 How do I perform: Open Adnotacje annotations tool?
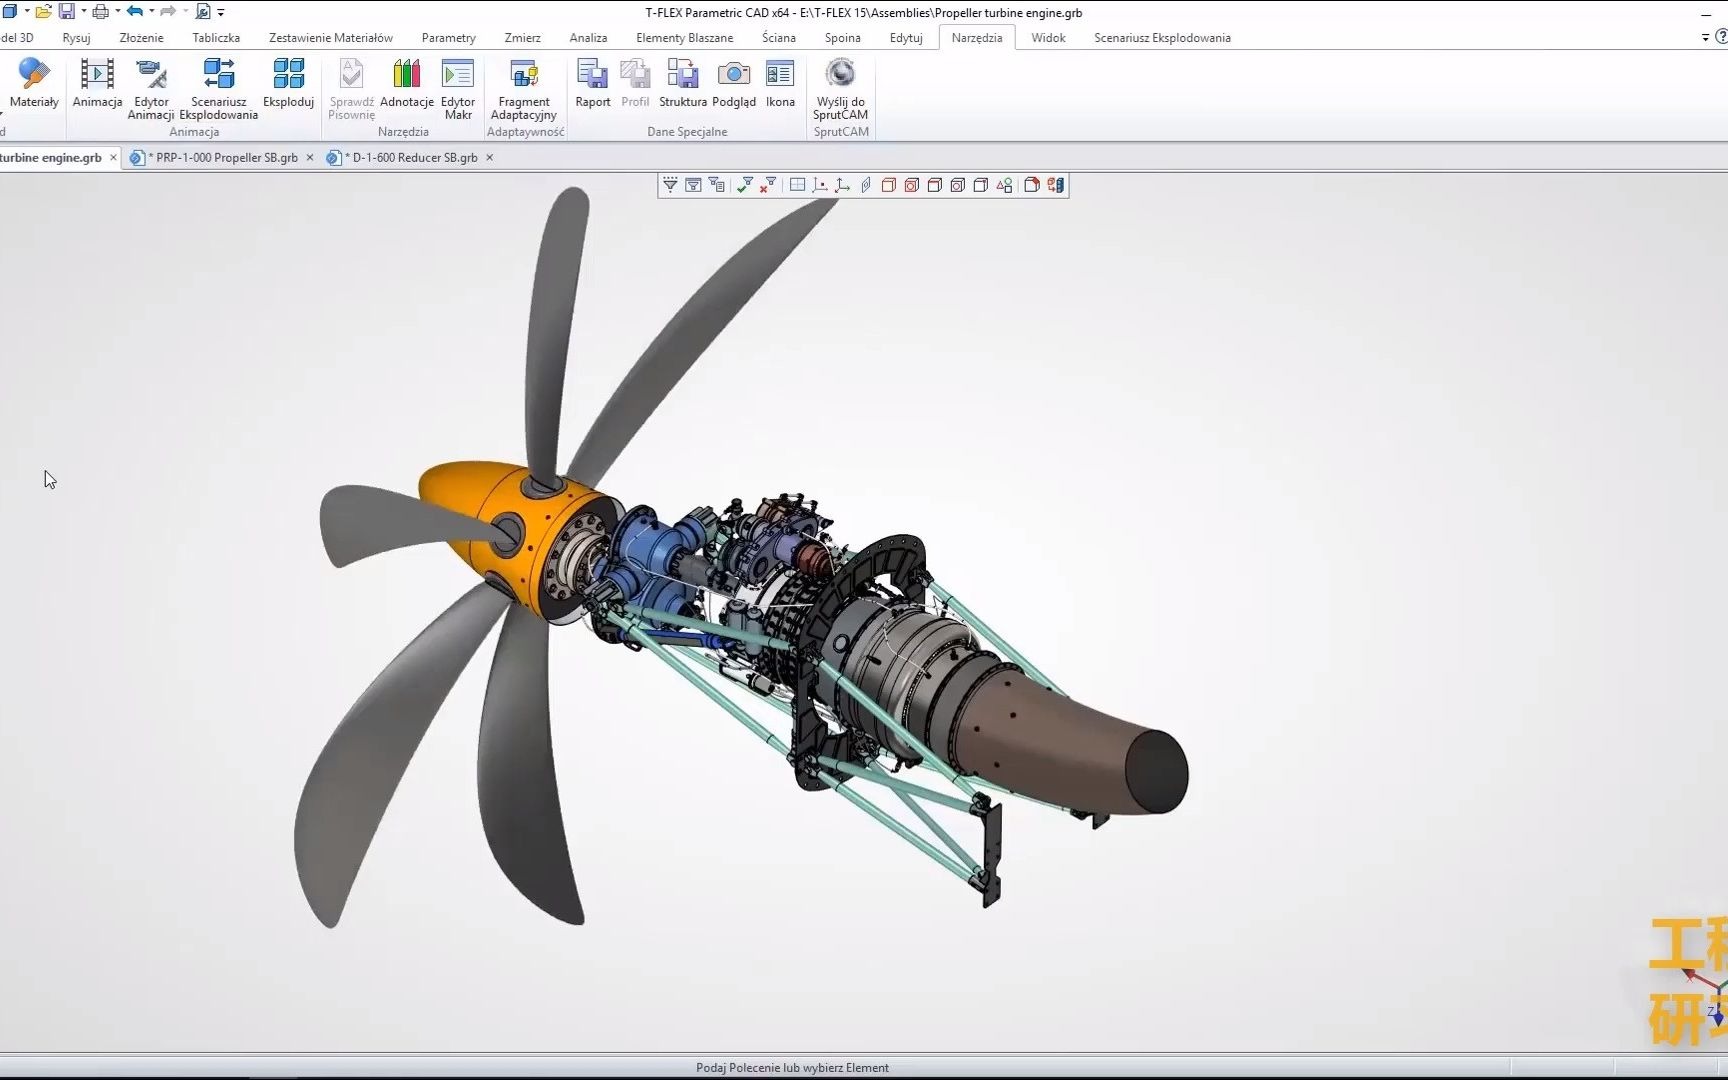coord(406,83)
